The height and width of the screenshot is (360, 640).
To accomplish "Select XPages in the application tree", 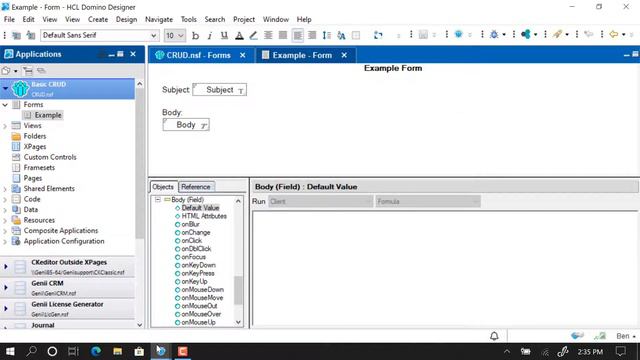I will 35,147.
